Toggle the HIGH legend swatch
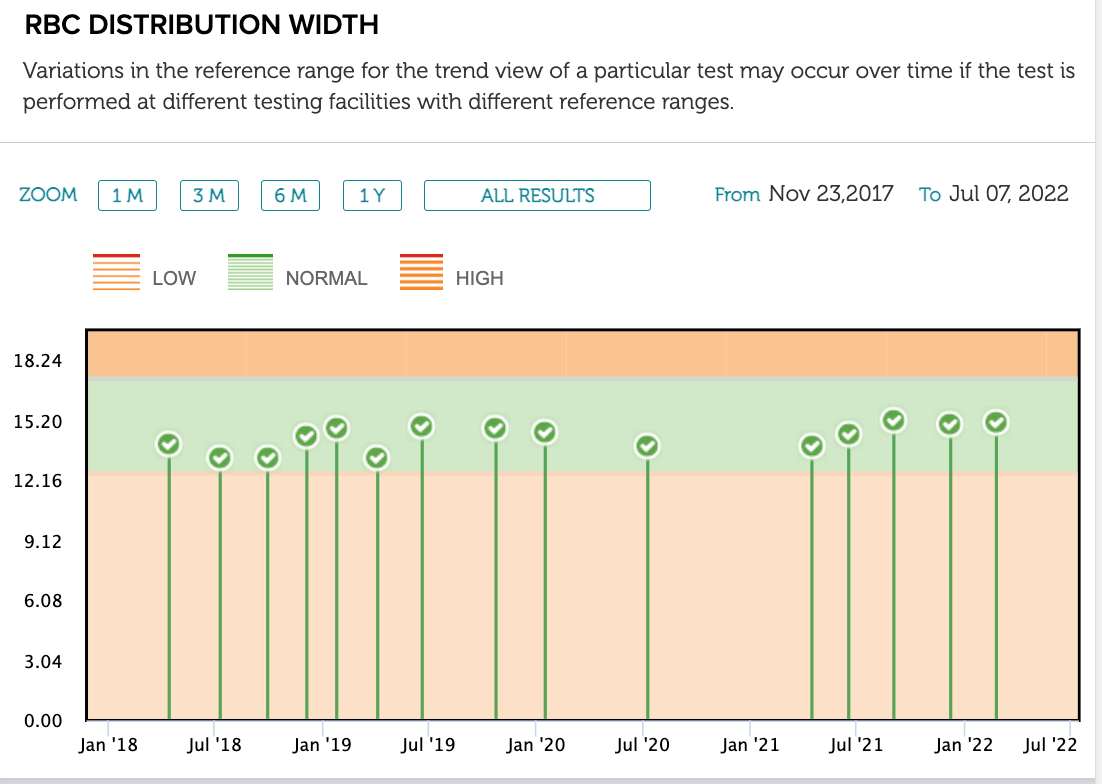The width and height of the screenshot is (1102, 784). tap(421, 272)
